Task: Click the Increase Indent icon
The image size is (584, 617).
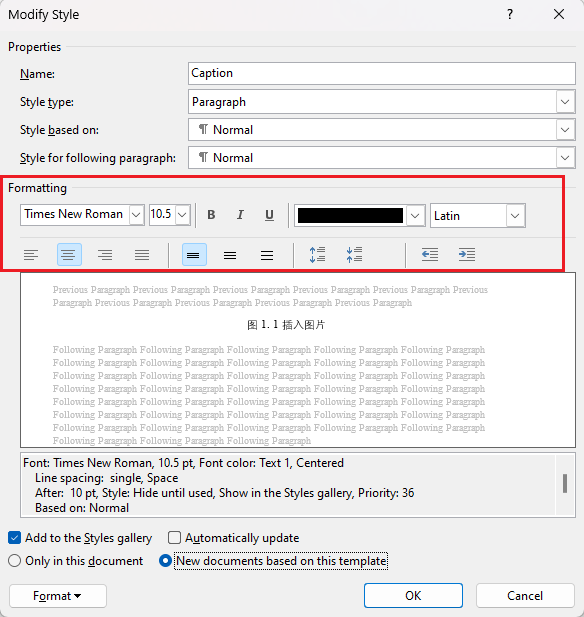Action: click(x=467, y=255)
